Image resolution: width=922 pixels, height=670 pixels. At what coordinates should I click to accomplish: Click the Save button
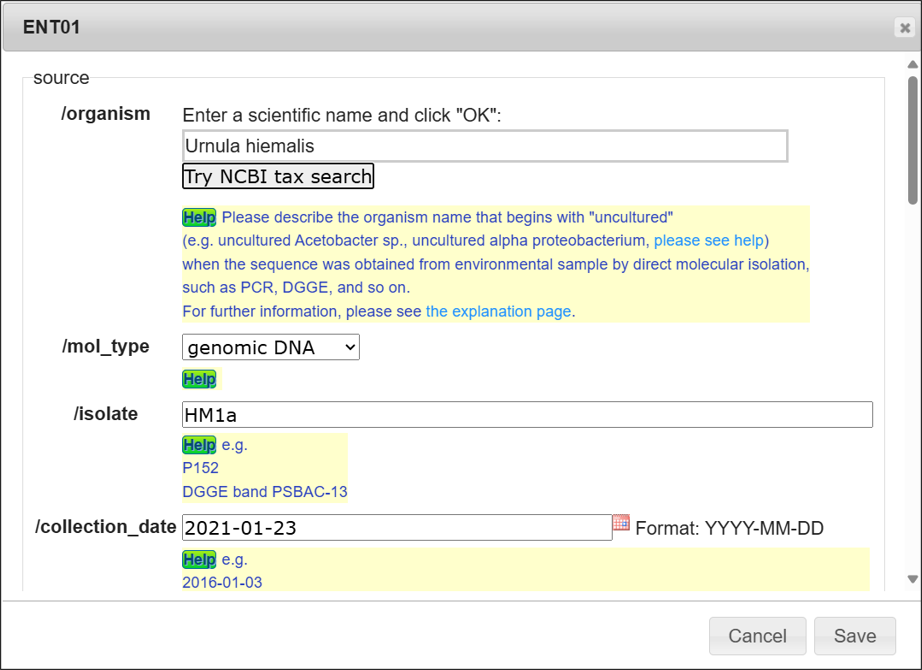[x=854, y=635]
